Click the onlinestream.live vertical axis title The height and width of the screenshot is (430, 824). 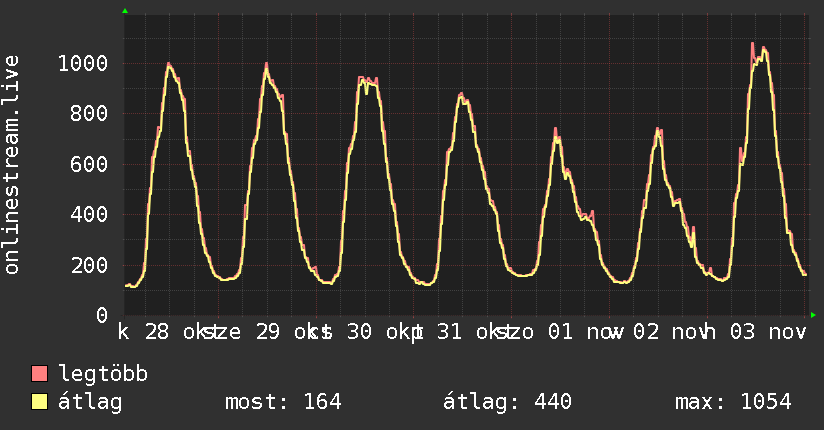tap(12, 165)
